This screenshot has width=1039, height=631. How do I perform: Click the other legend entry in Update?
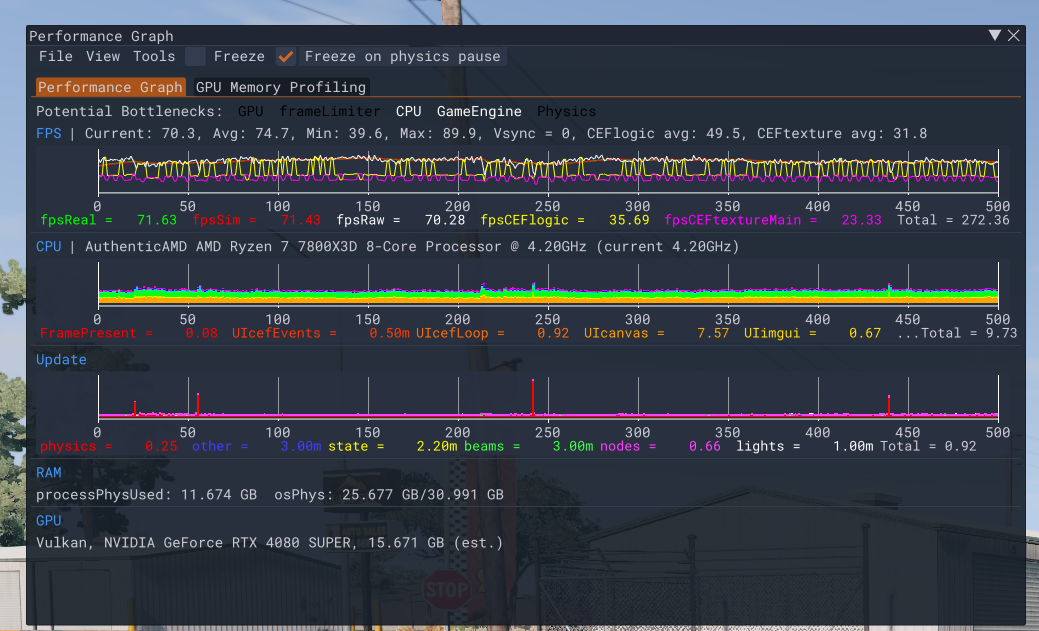point(256,446)
